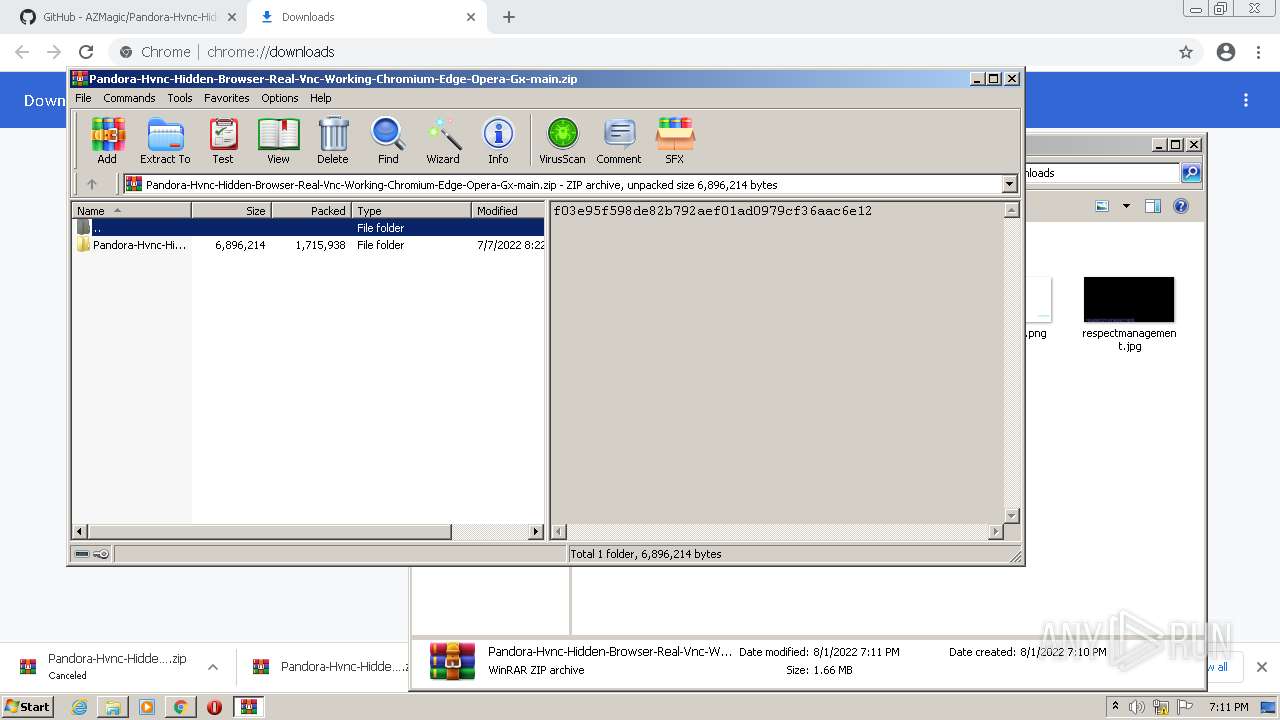Sort file list by Modified column
1280x720 pixels.
(508, 210)
